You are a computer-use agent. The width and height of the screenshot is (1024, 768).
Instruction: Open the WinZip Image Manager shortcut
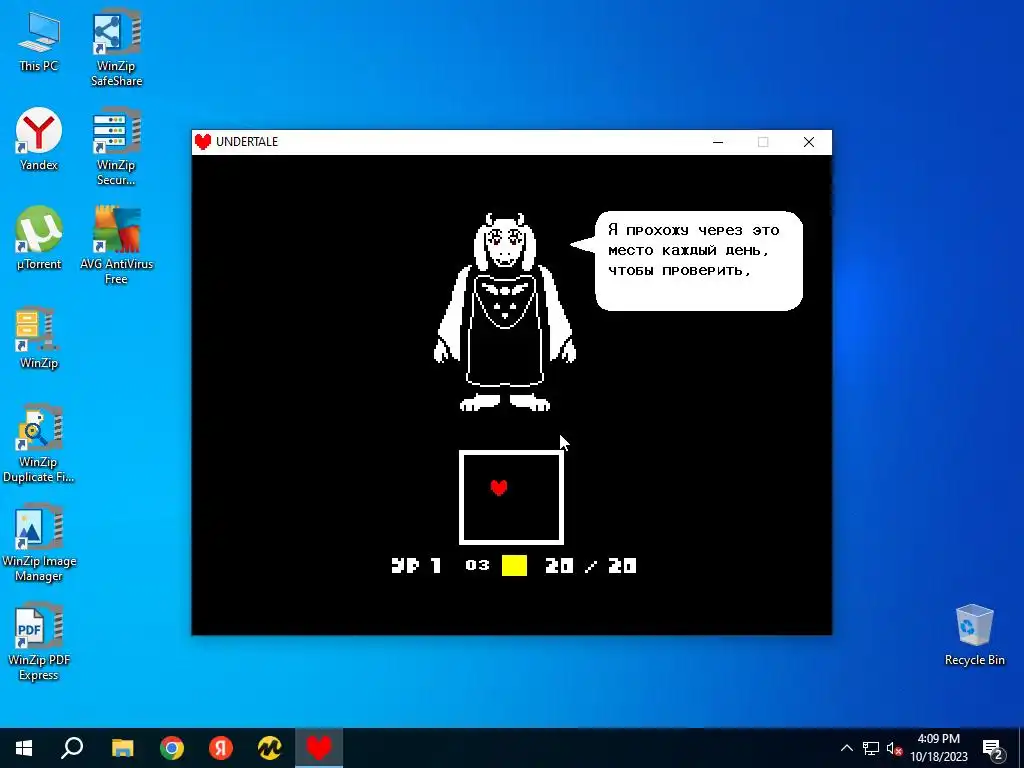point(39,543)
